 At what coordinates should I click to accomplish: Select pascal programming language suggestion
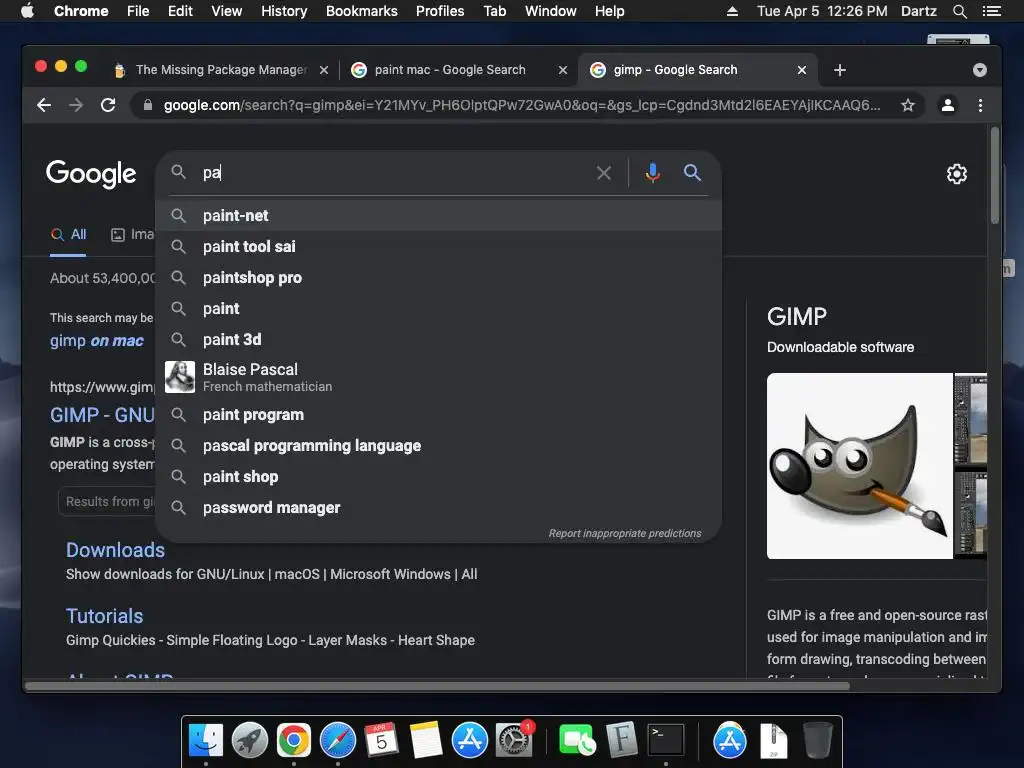tap(439, 445)
